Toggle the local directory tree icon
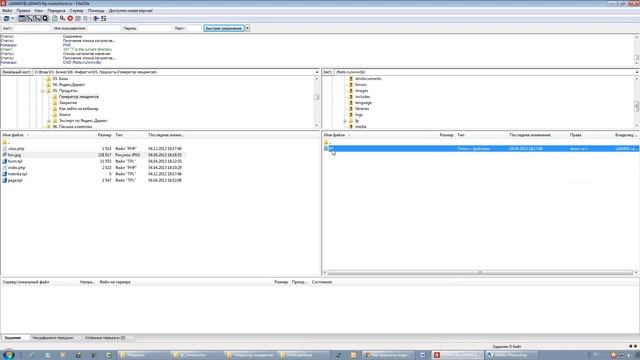 click(x=29, y=18)
